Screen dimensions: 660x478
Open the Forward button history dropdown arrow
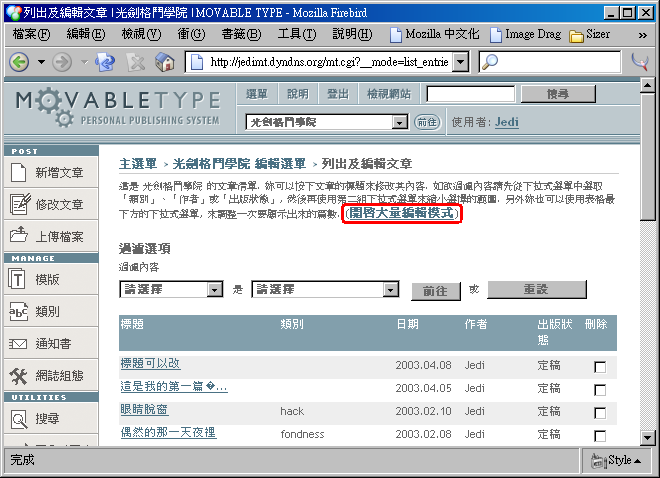pyautogui.click(x=84, y=62)
